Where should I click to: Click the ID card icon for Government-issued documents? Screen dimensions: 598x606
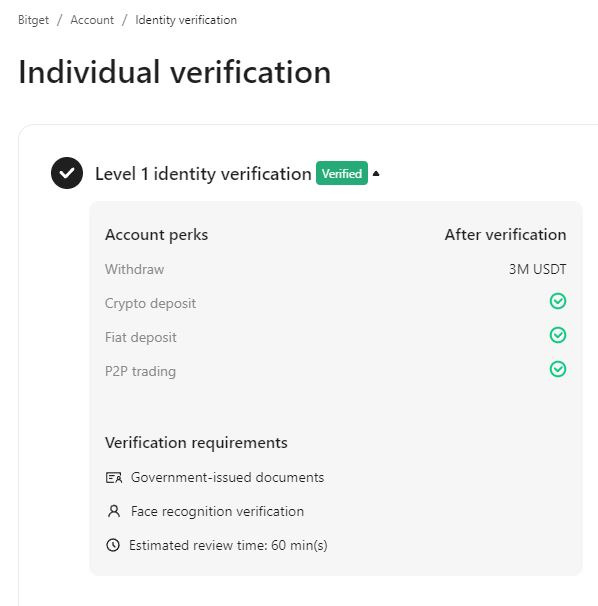coord(114,478)
